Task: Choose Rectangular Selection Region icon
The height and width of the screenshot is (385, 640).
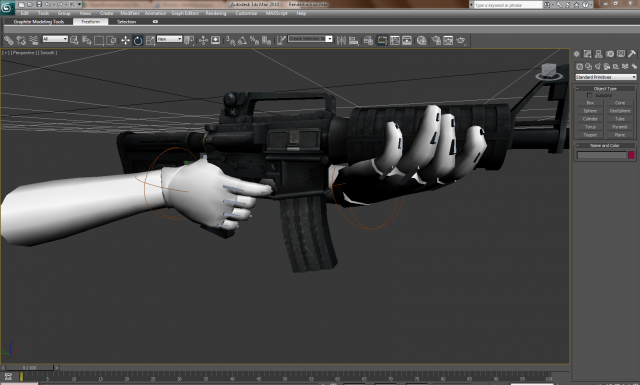Action: (x=99, y=40)
